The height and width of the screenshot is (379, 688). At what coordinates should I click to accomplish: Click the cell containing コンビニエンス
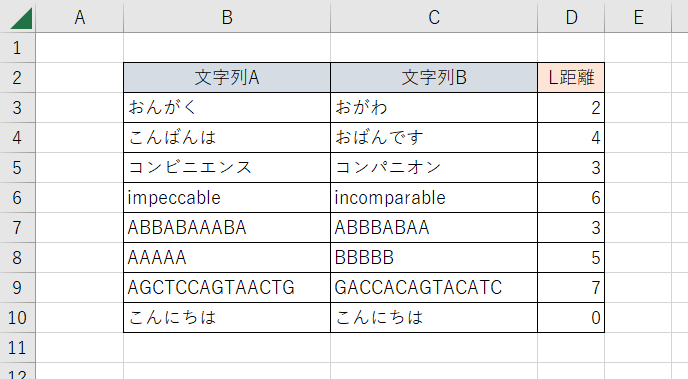227,168
